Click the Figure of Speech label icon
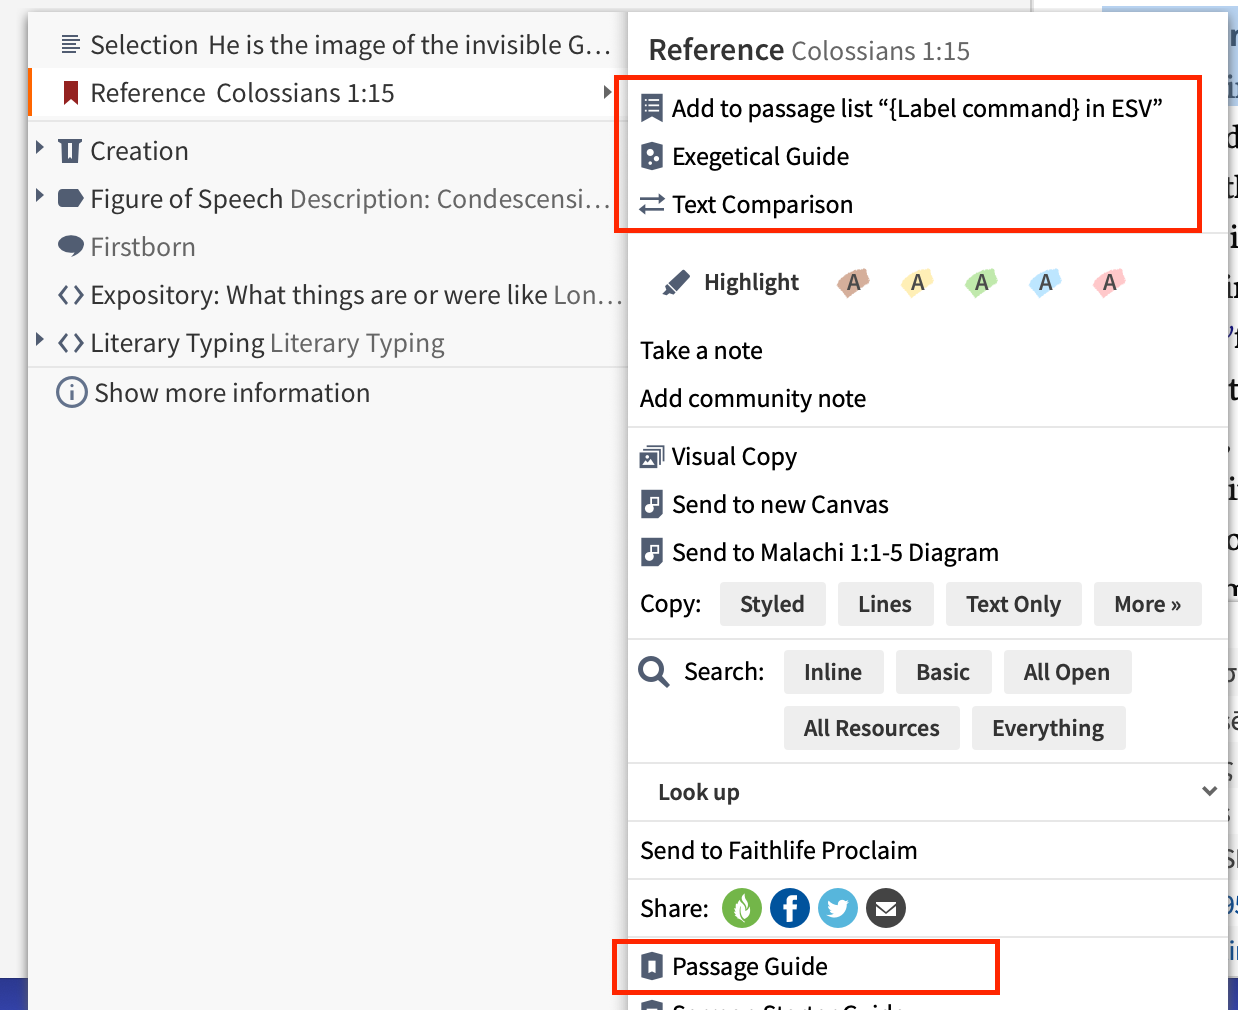 pos(71,198)
